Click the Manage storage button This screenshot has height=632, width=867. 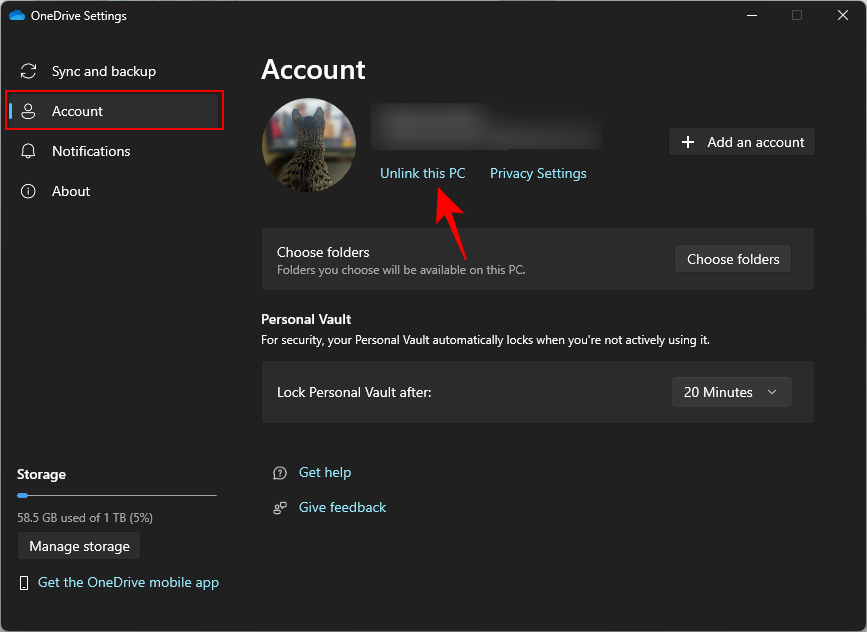coord(79,546)
